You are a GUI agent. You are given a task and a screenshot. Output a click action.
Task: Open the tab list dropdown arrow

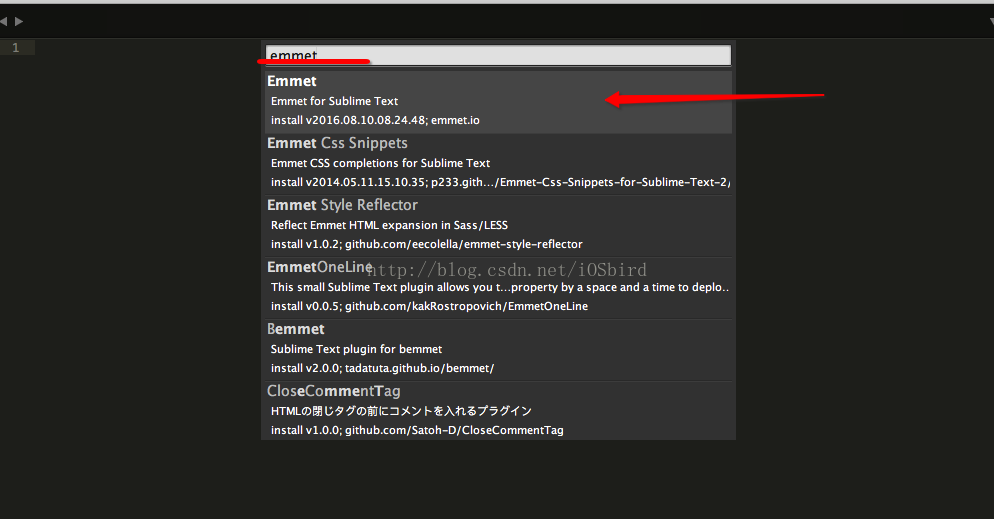click(x=991, y=22)
